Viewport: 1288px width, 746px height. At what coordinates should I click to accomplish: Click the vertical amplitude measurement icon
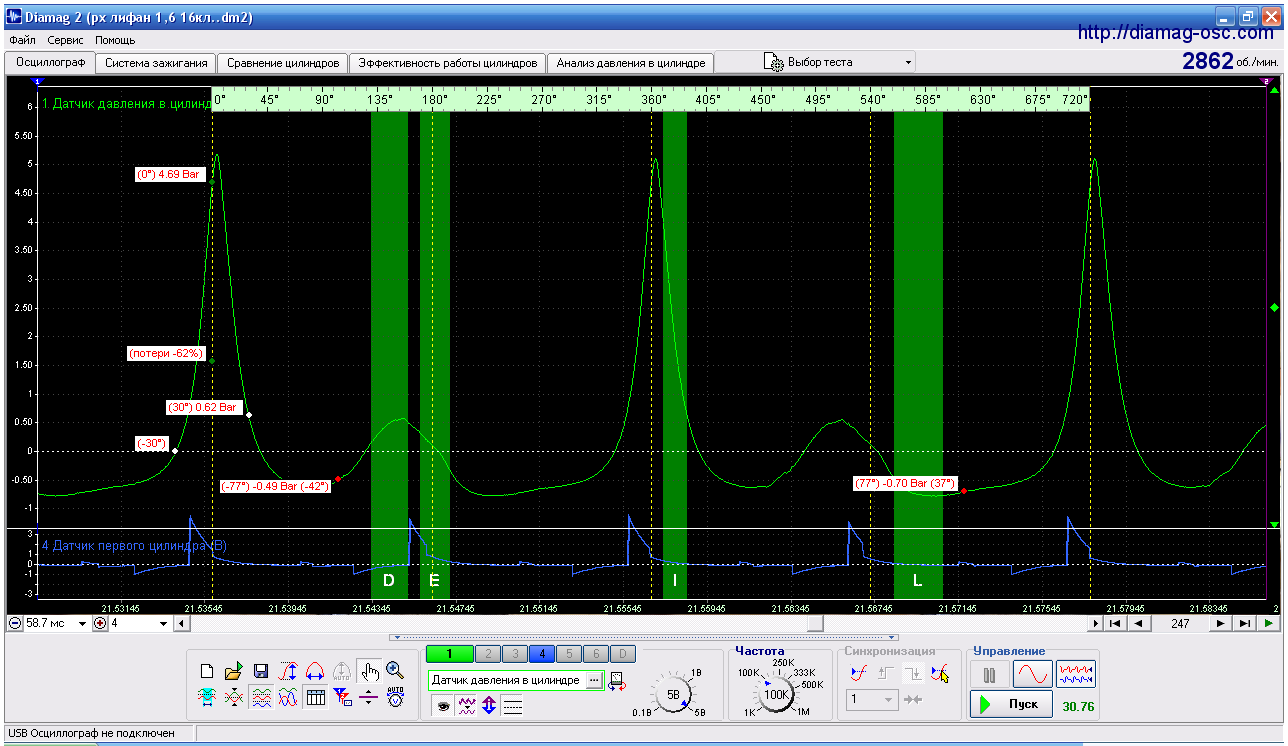click(288, 671)
